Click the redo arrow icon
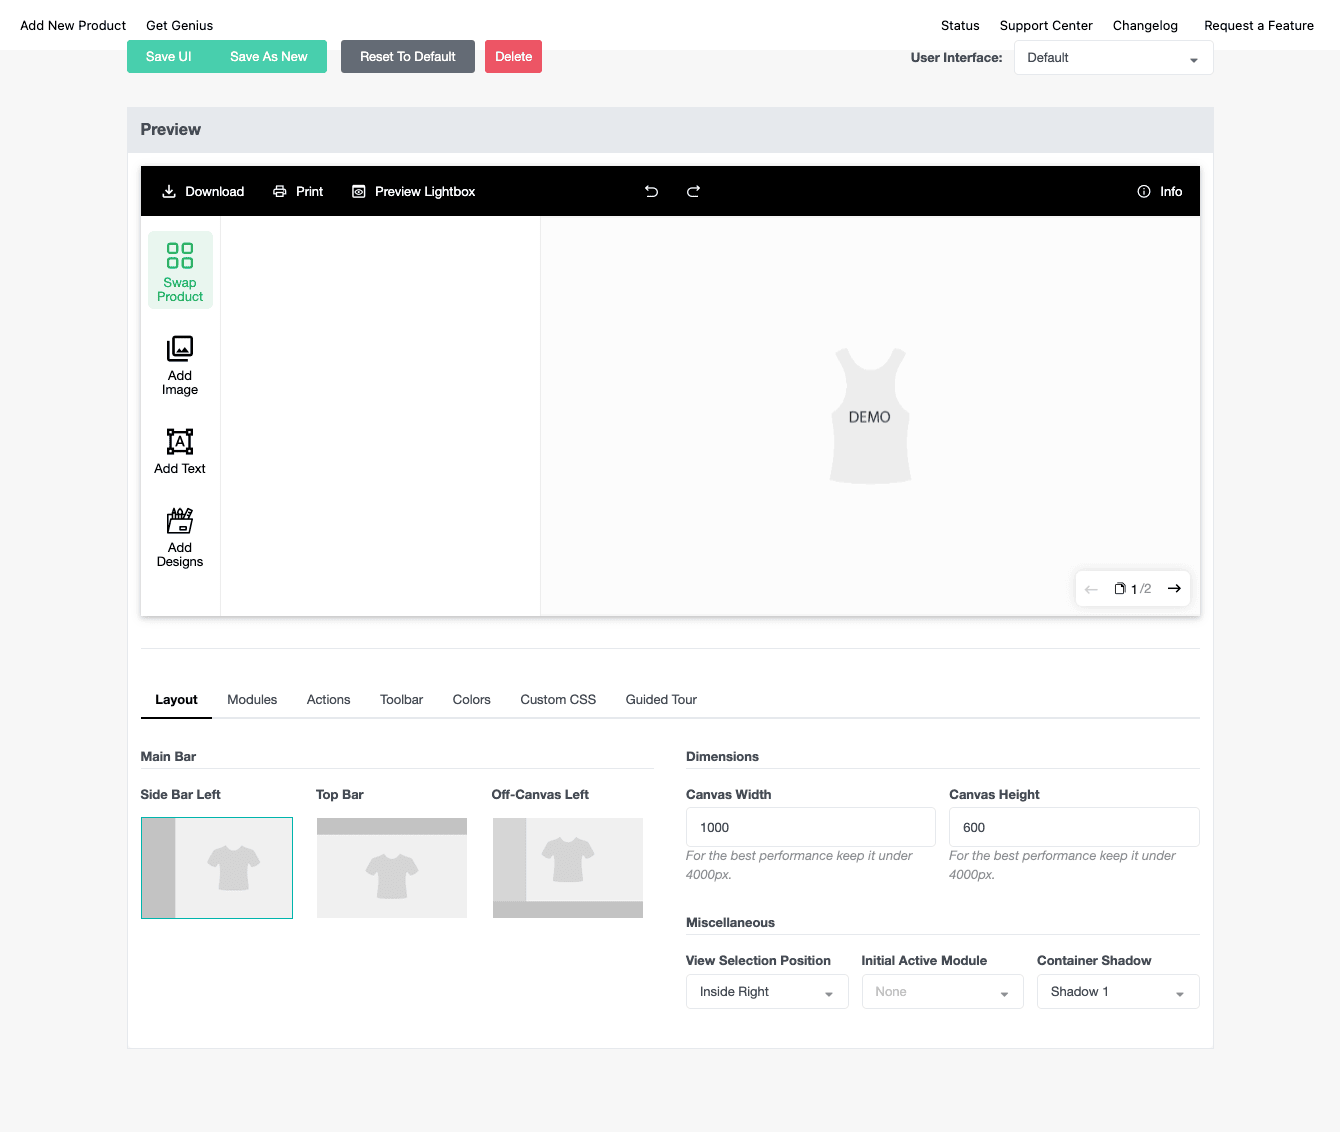1340x1132 pixels. point(693,191)
